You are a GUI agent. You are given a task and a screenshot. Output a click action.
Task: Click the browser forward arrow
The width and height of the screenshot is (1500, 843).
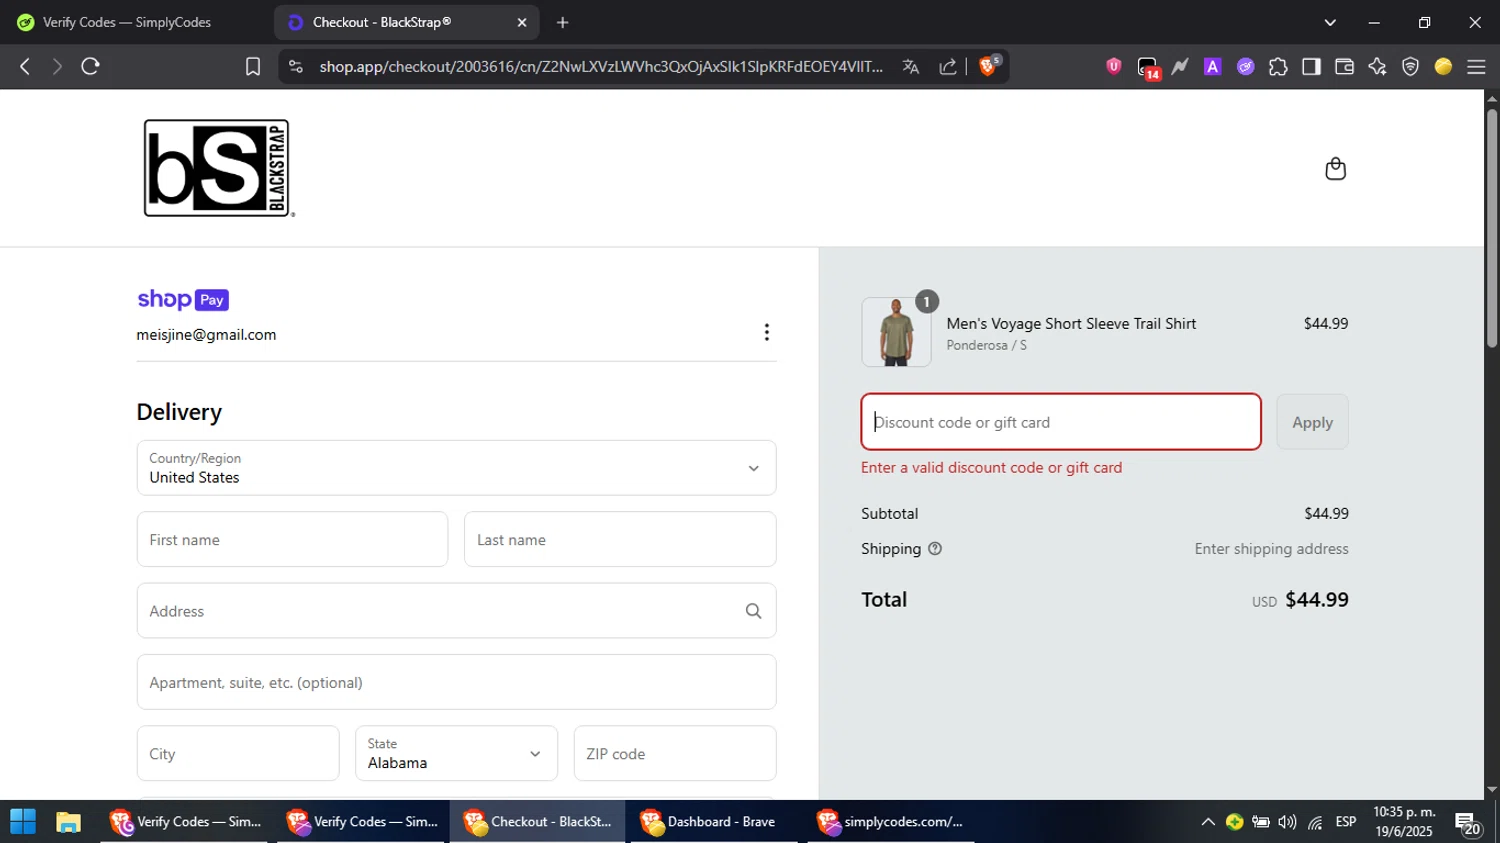[x=57, y=66]
